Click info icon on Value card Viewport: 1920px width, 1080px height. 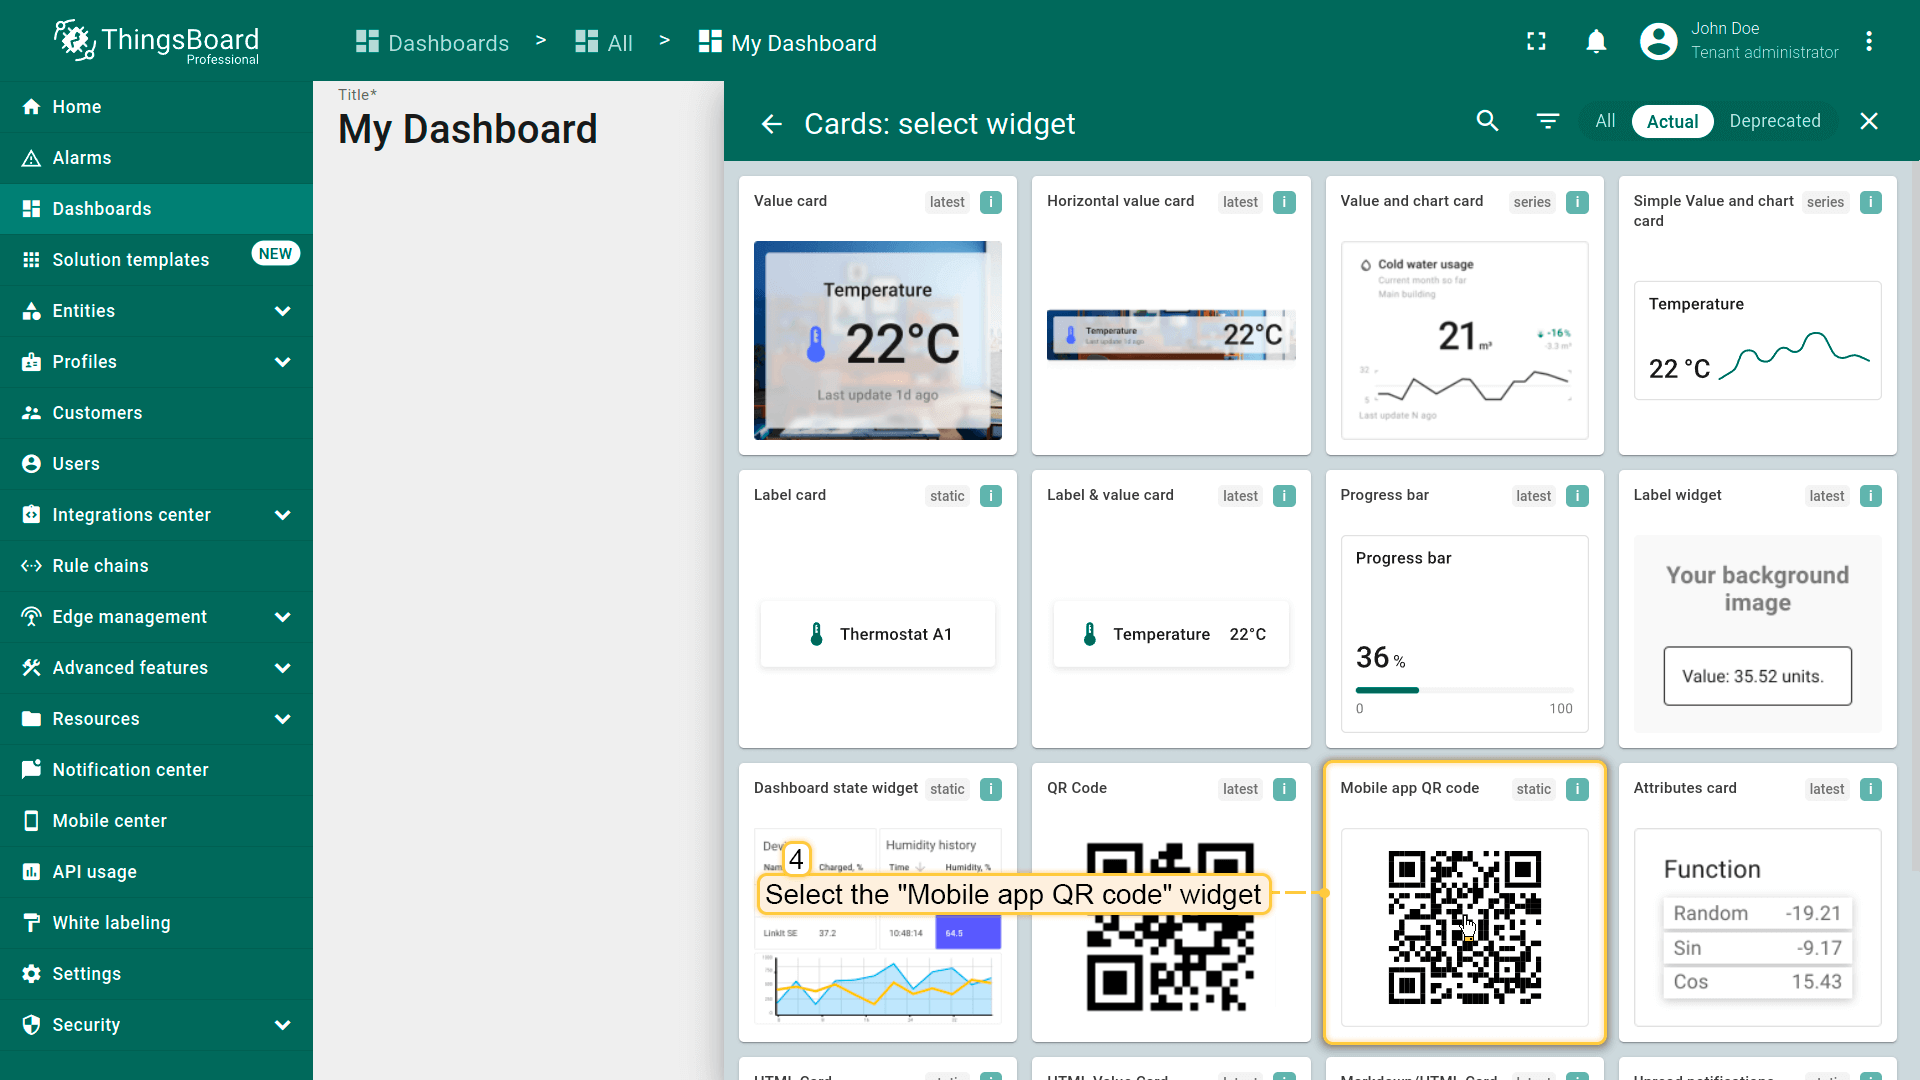pos(990,202)
